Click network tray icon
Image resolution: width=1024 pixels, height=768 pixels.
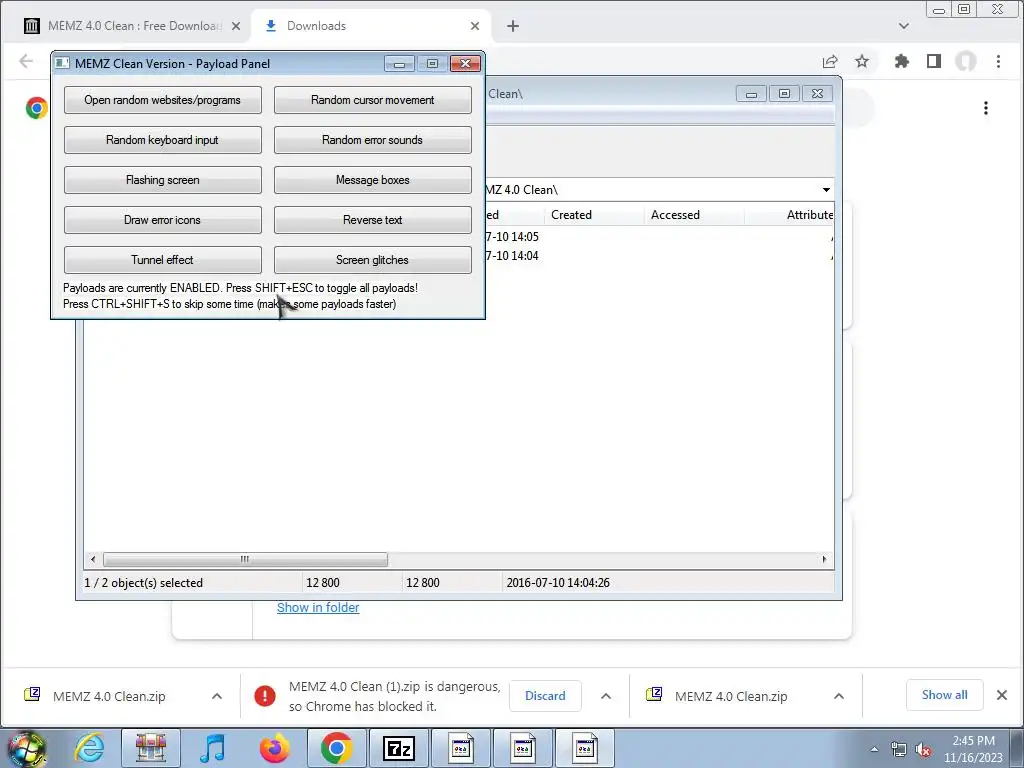899,750
